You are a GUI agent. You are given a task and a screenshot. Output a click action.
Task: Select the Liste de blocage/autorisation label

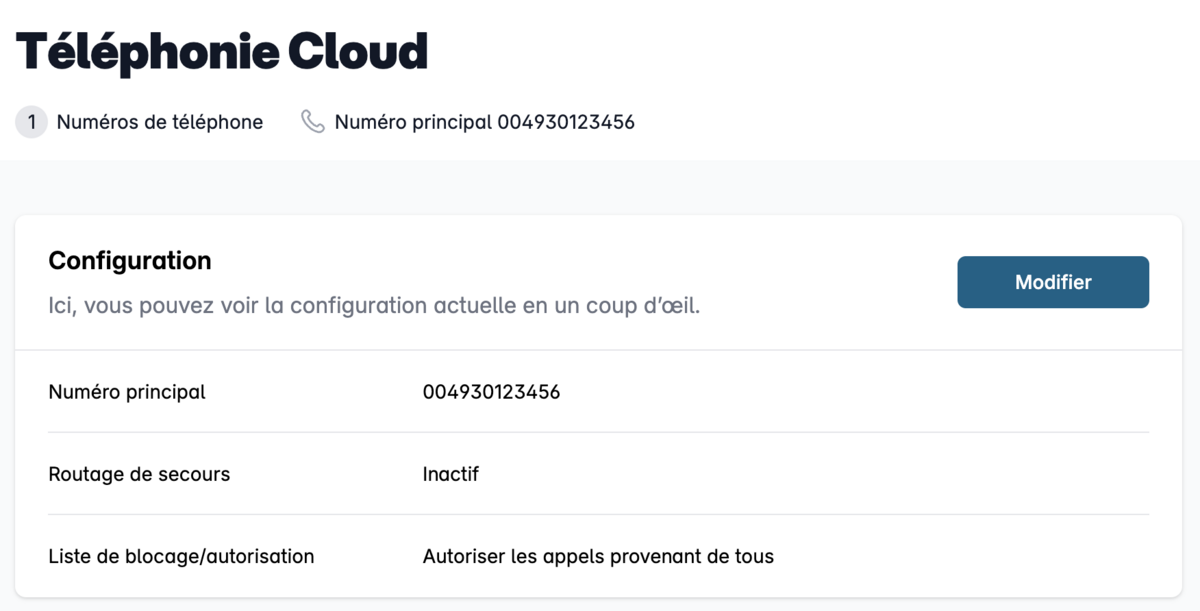coord(181,556)
